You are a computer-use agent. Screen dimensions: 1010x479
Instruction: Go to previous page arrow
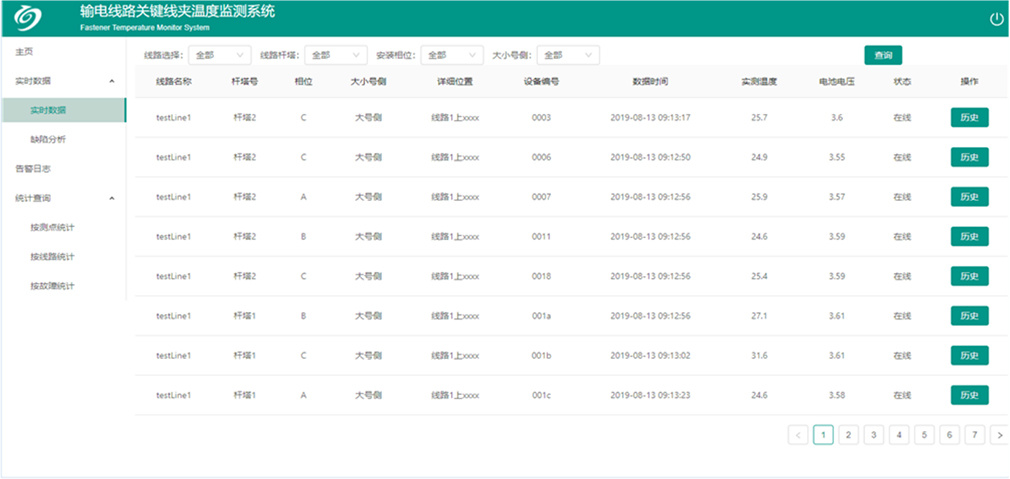point(798,435)
